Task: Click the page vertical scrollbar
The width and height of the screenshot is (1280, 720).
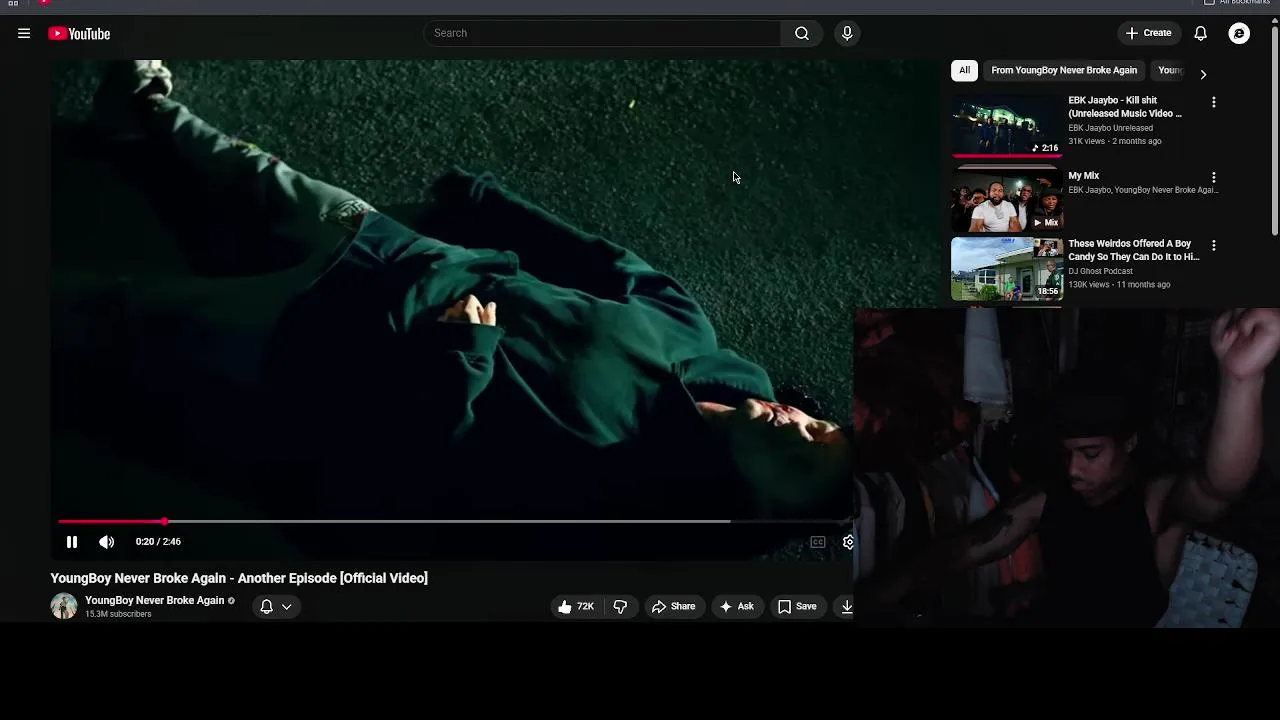Action: pyautogui.click(x=1275, y=130)
